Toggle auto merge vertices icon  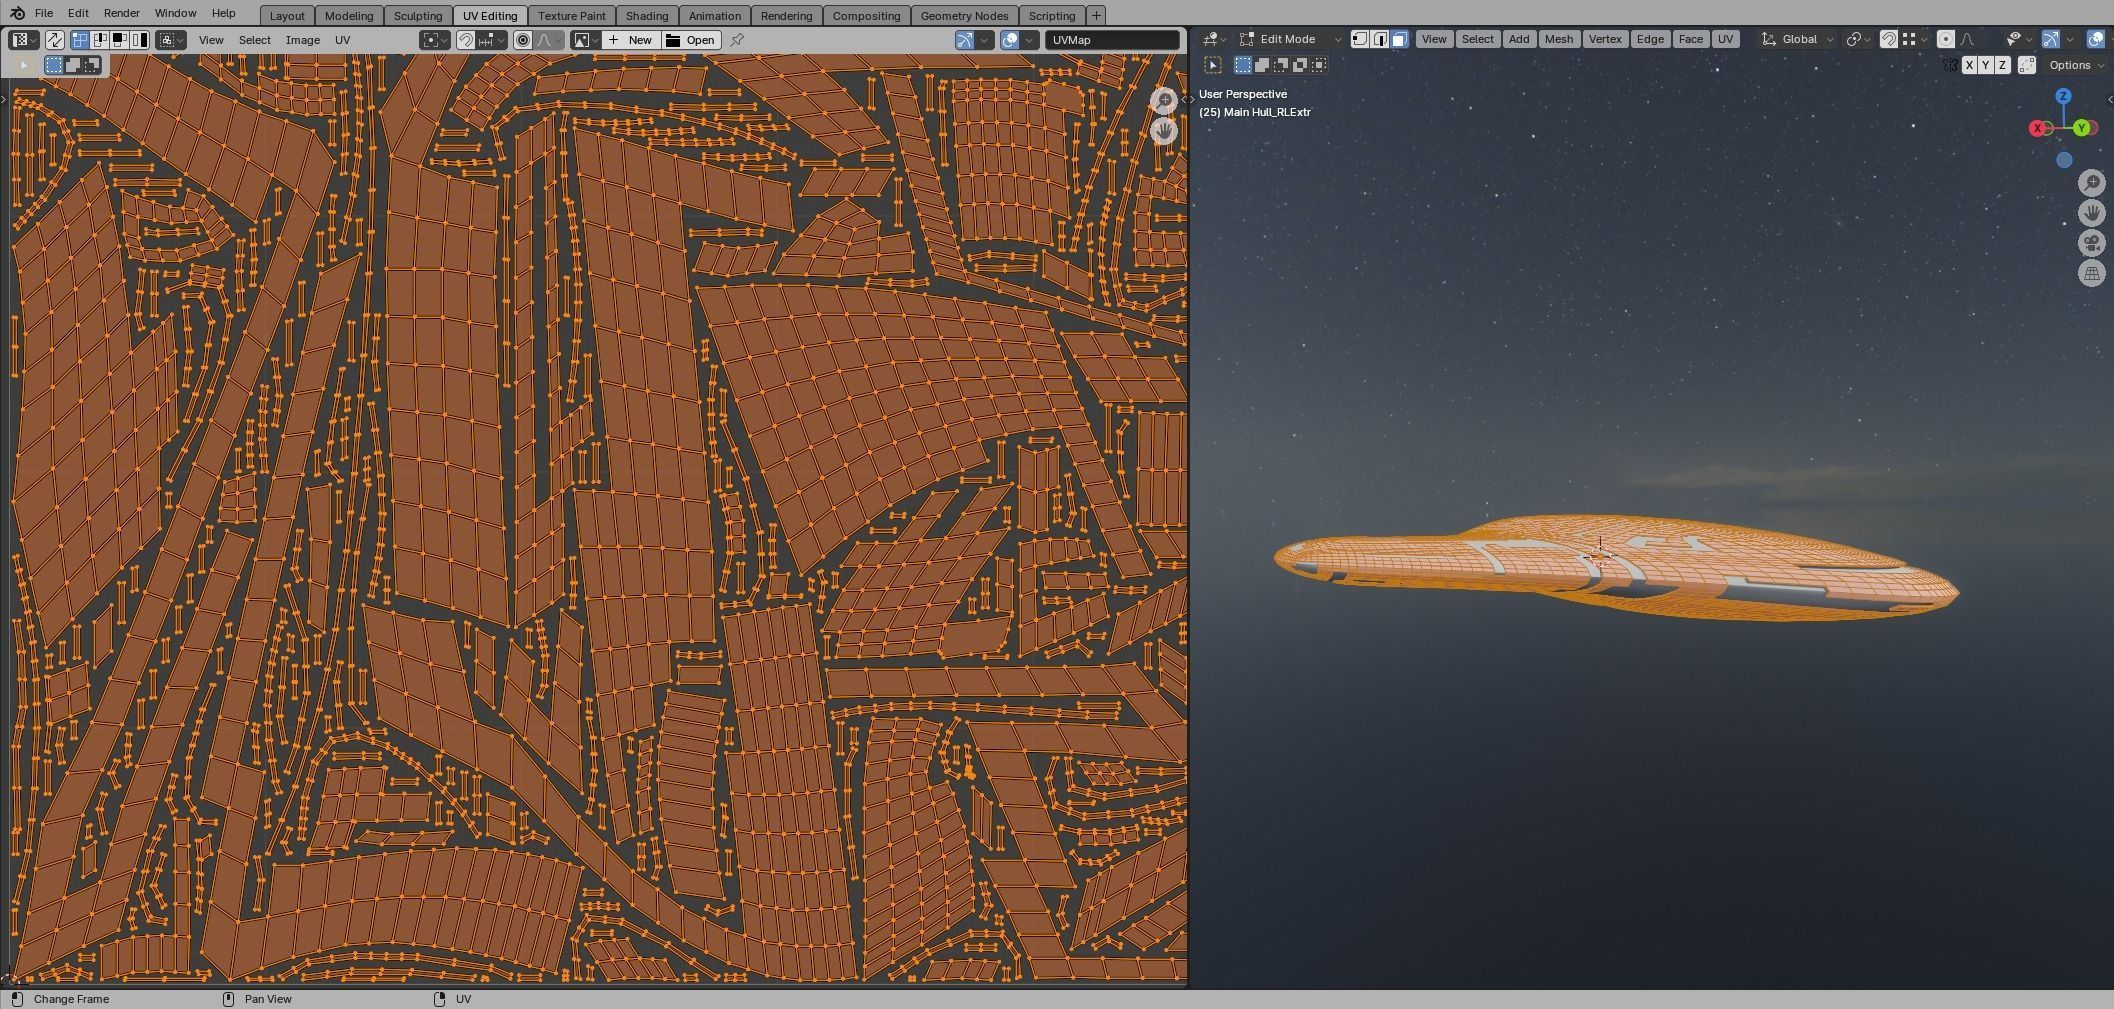[2027, 65]
